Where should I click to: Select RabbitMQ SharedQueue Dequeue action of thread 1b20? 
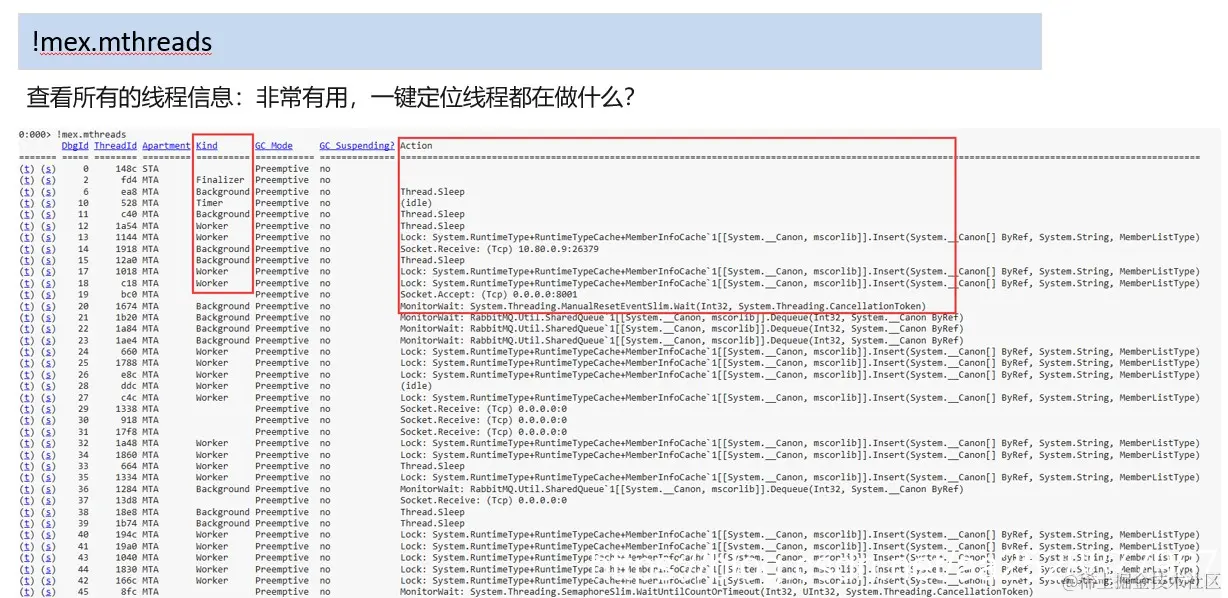(x=682, y=317)
